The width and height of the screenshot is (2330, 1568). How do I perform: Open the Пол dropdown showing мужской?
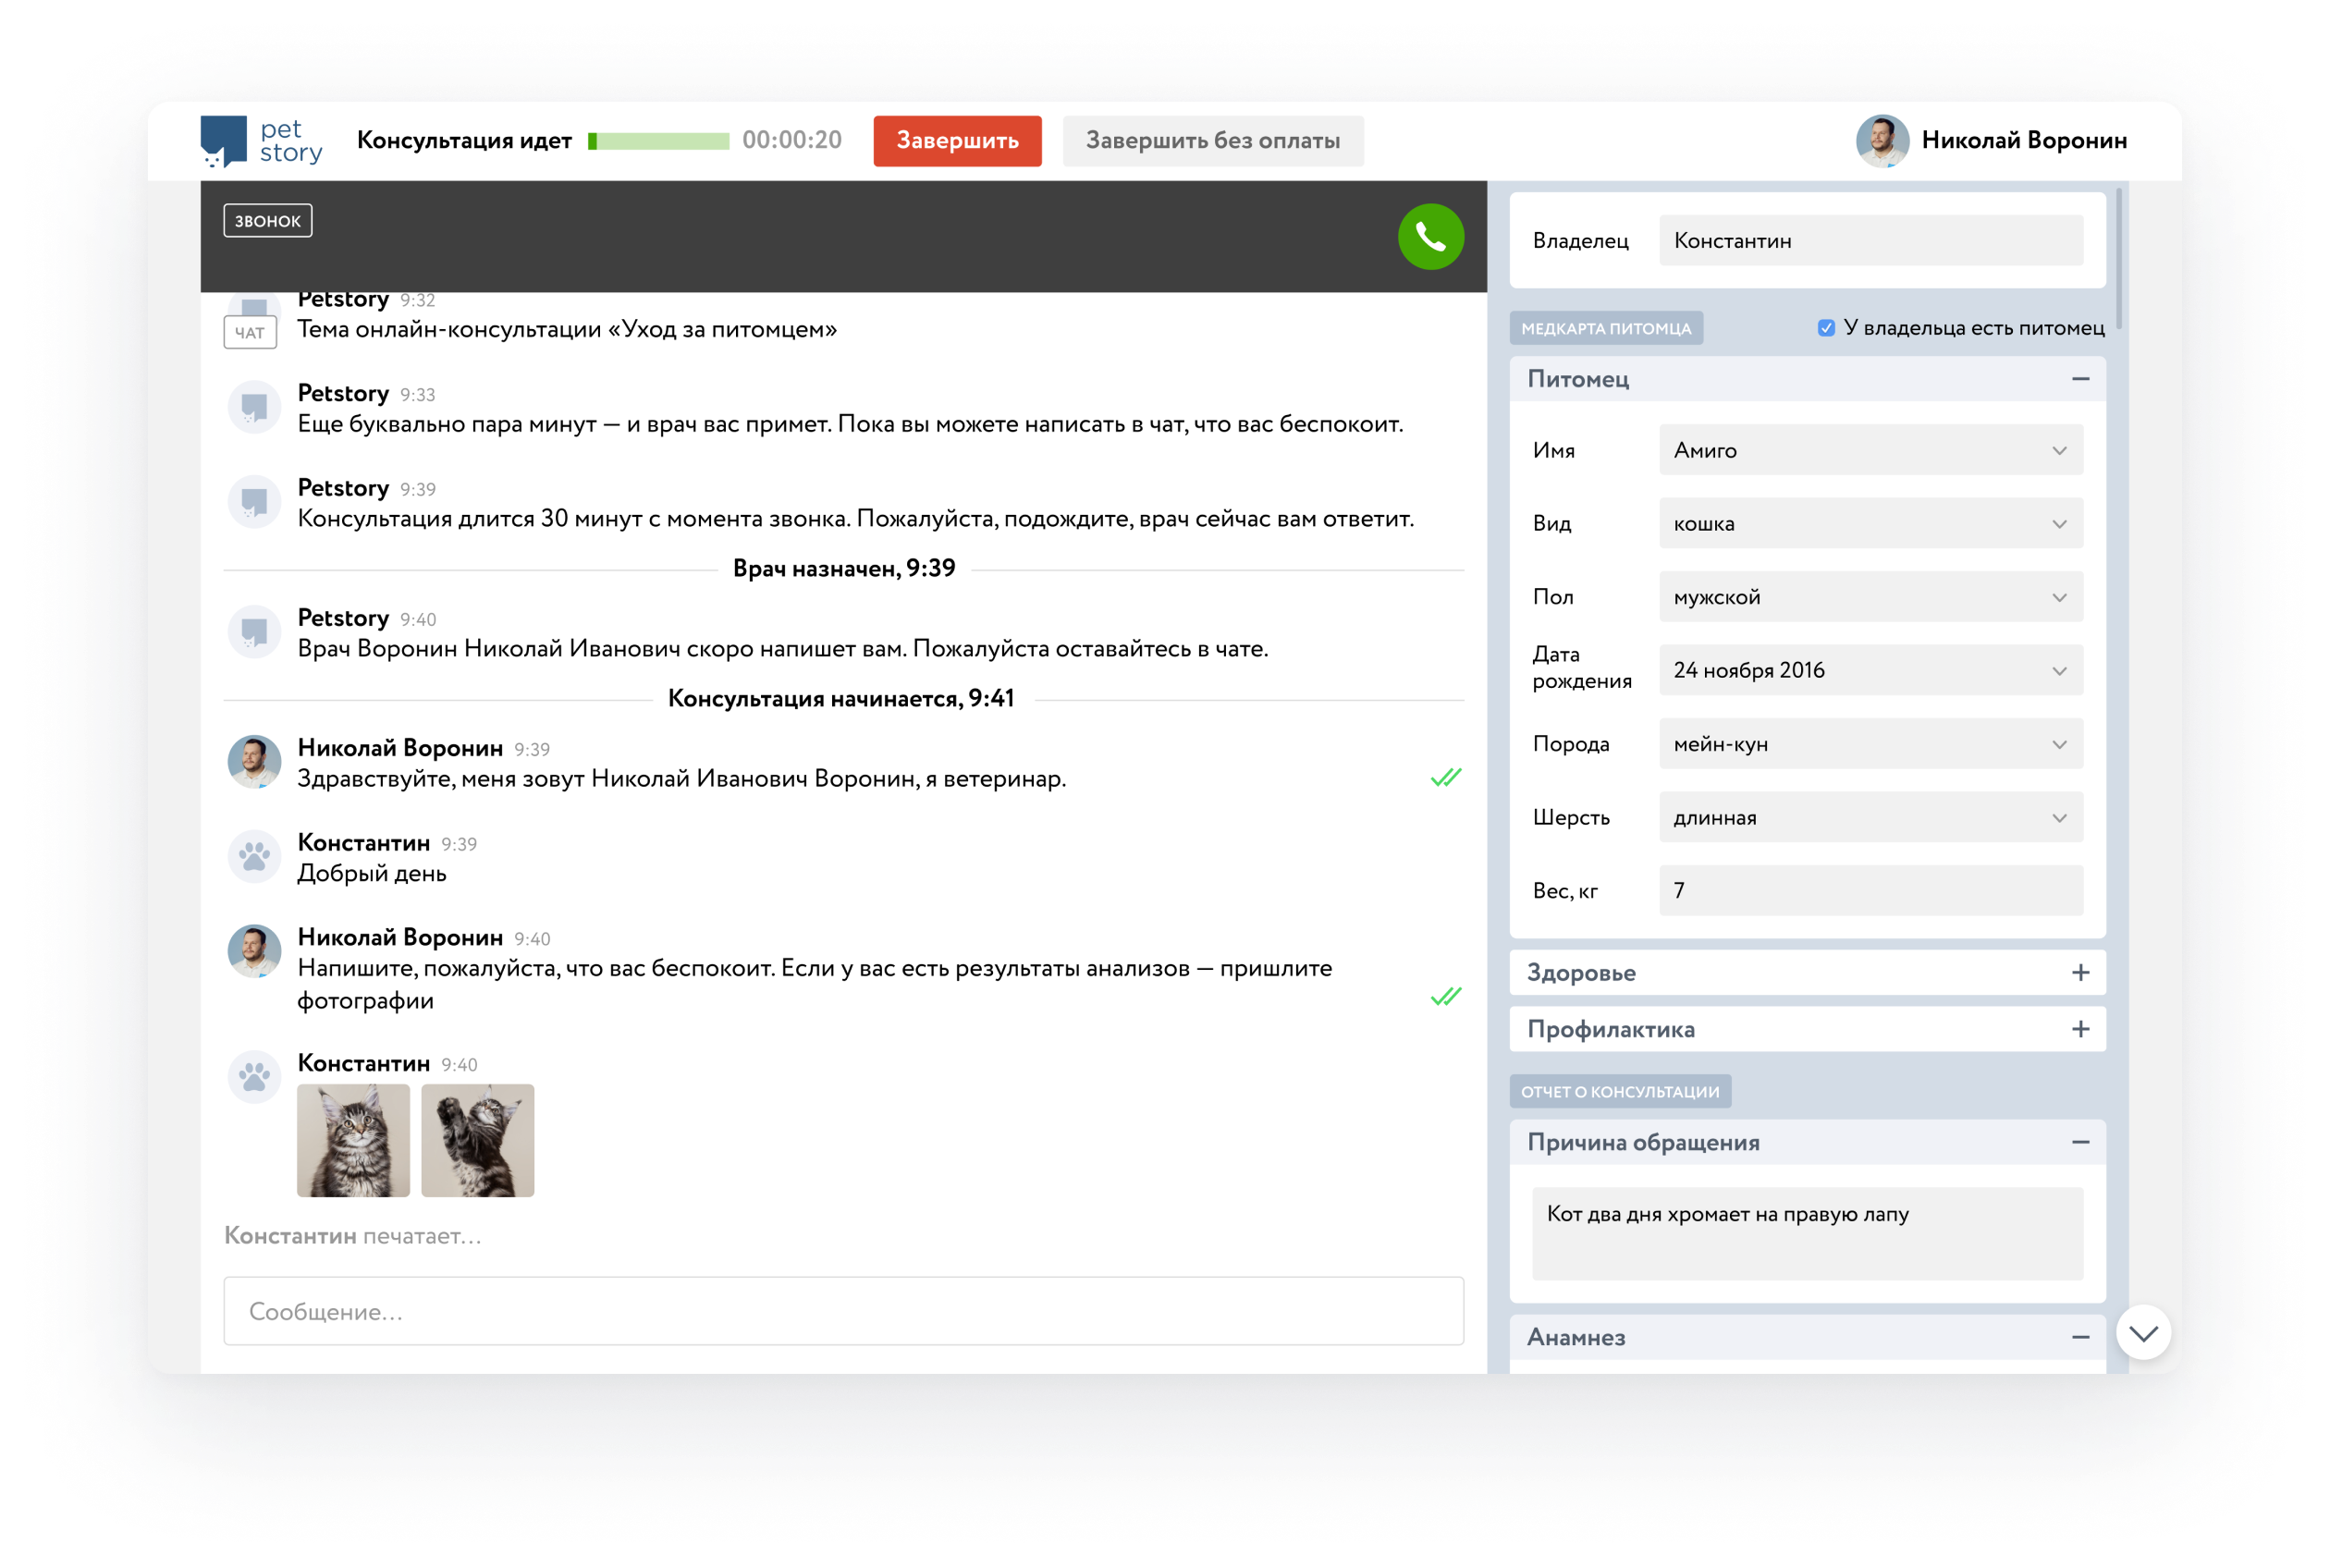pos(1870,597)
